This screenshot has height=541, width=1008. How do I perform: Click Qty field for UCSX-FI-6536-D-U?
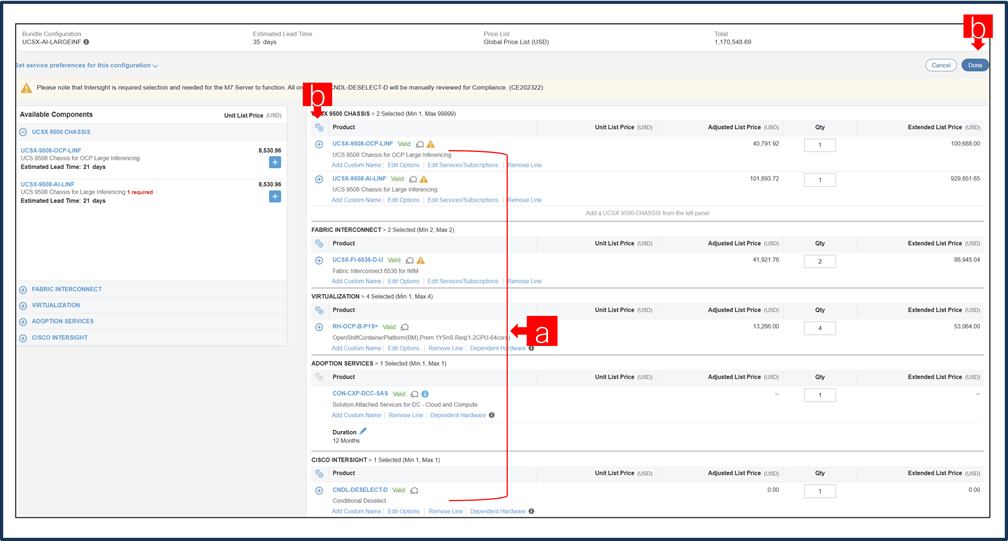(820, 262)
